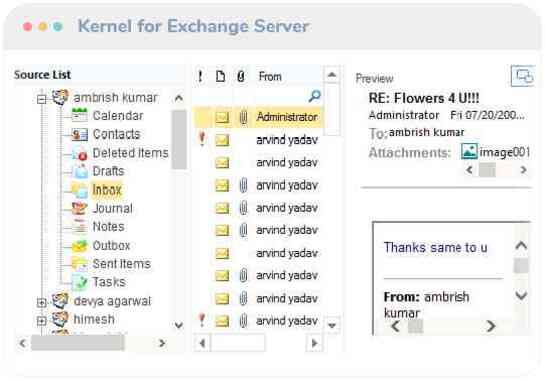Screen dimensions: 545x380
Task: Select the Administrator email row
Action: tap(258, 117)
